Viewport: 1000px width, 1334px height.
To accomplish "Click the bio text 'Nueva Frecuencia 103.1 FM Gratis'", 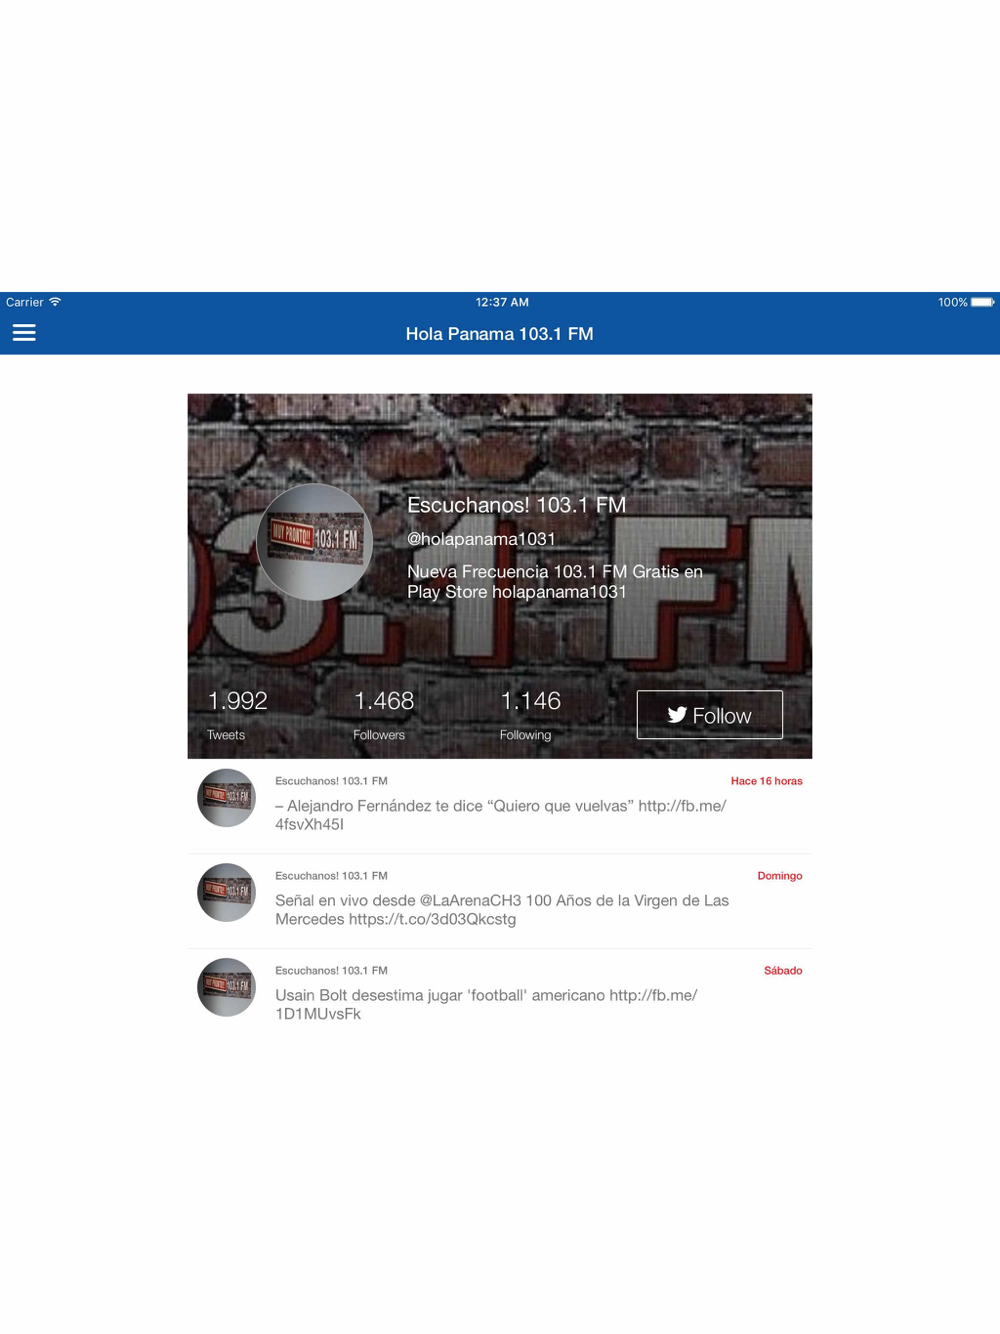I will coord(555,582).
